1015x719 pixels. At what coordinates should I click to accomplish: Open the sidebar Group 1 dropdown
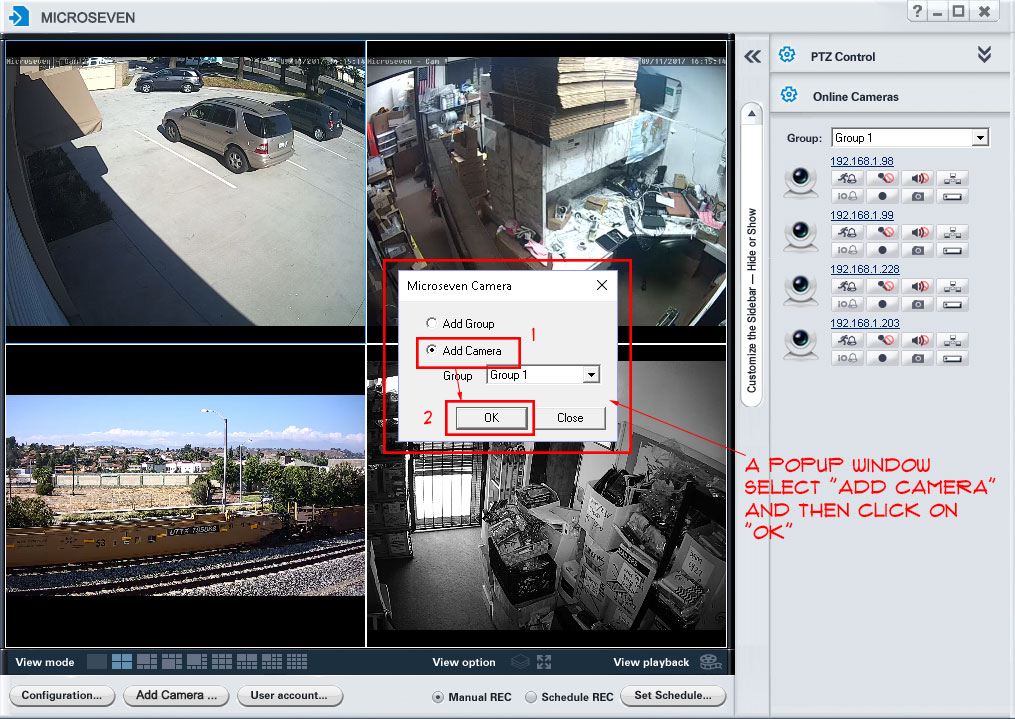(980, 138)
